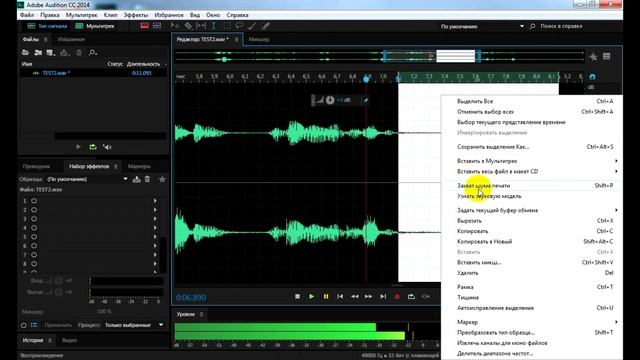
Task: Click the Pause button
Action: (326, 297)
